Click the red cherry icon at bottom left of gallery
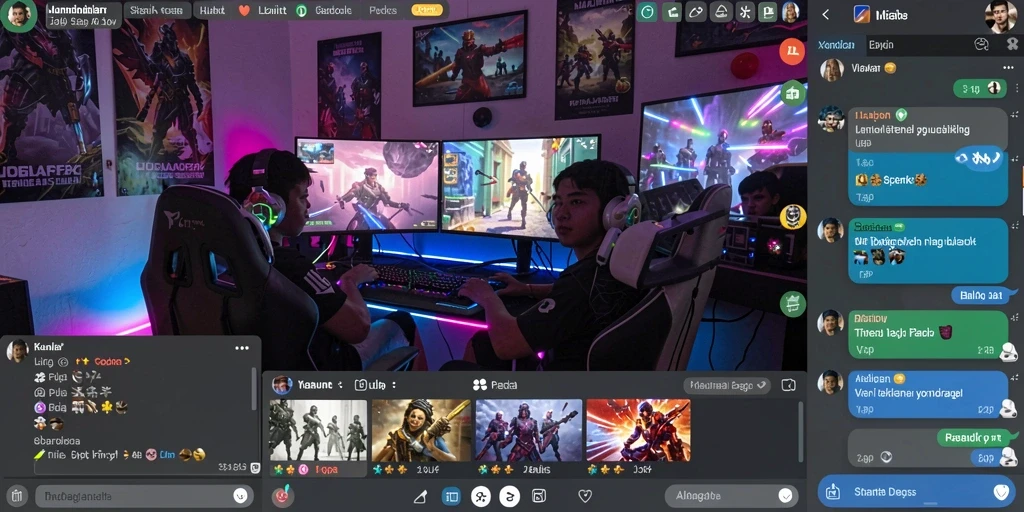Image resolution: width=1024 pixels, height=512 pixels. tap(283, 496)
